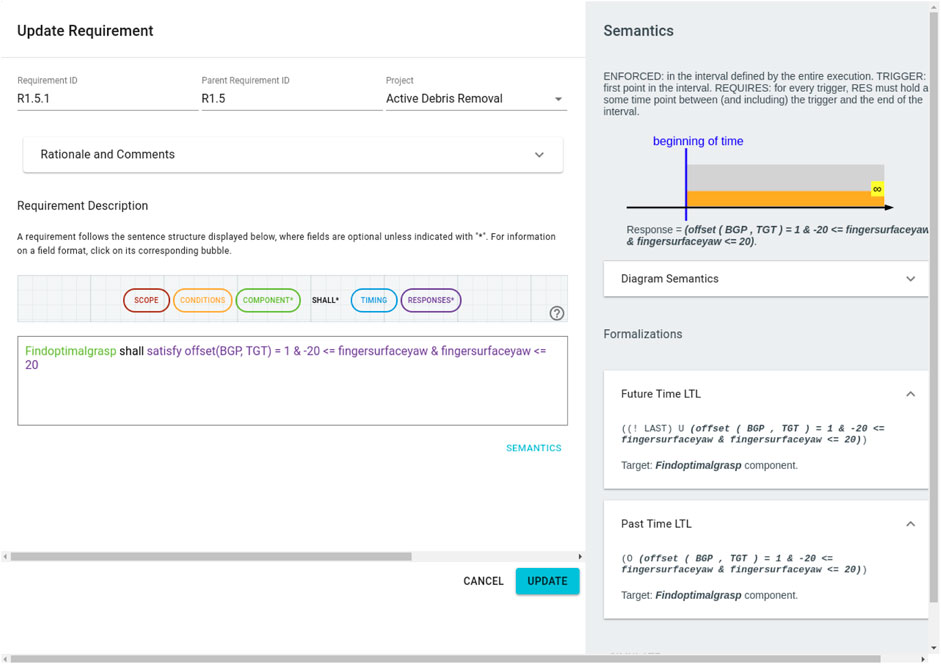Collapse the Past Time LTL section
The image size is (941, 664).
[910, 524]
